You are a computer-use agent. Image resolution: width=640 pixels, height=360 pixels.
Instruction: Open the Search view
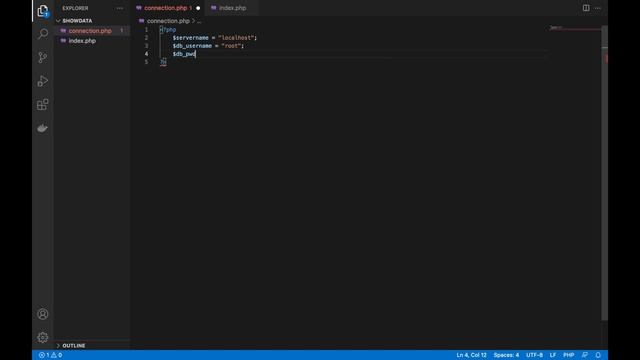point(42,34)
